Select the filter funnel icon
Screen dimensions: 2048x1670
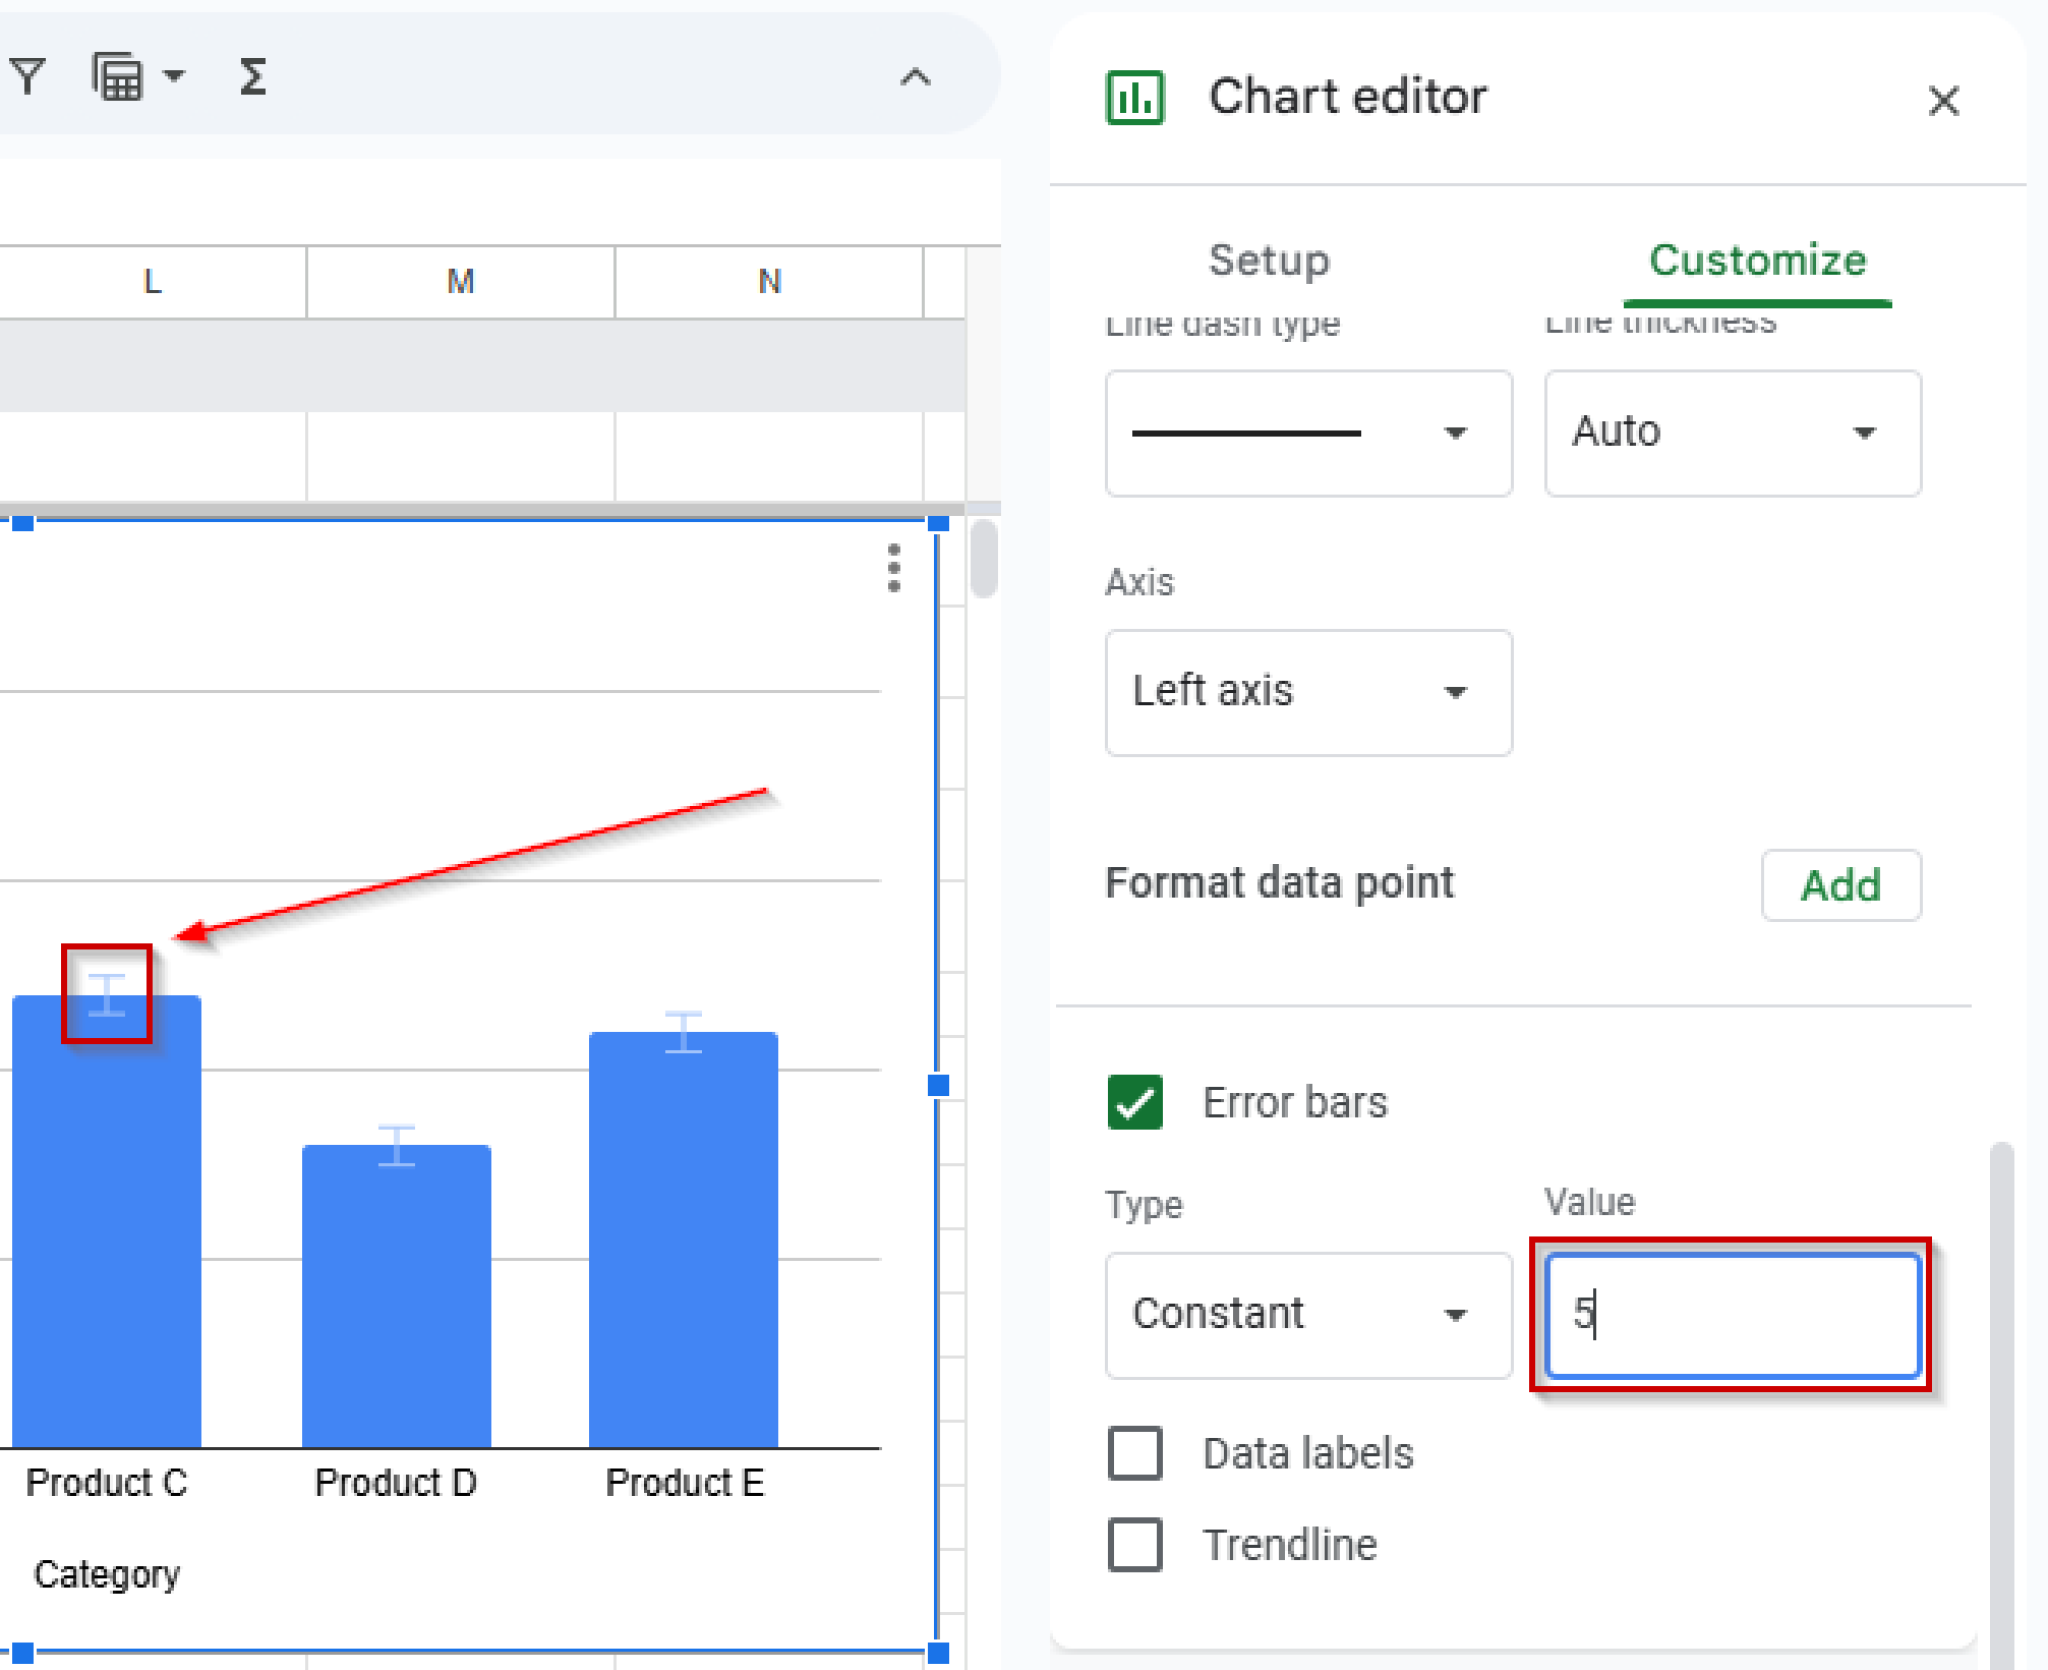point(29,75)
